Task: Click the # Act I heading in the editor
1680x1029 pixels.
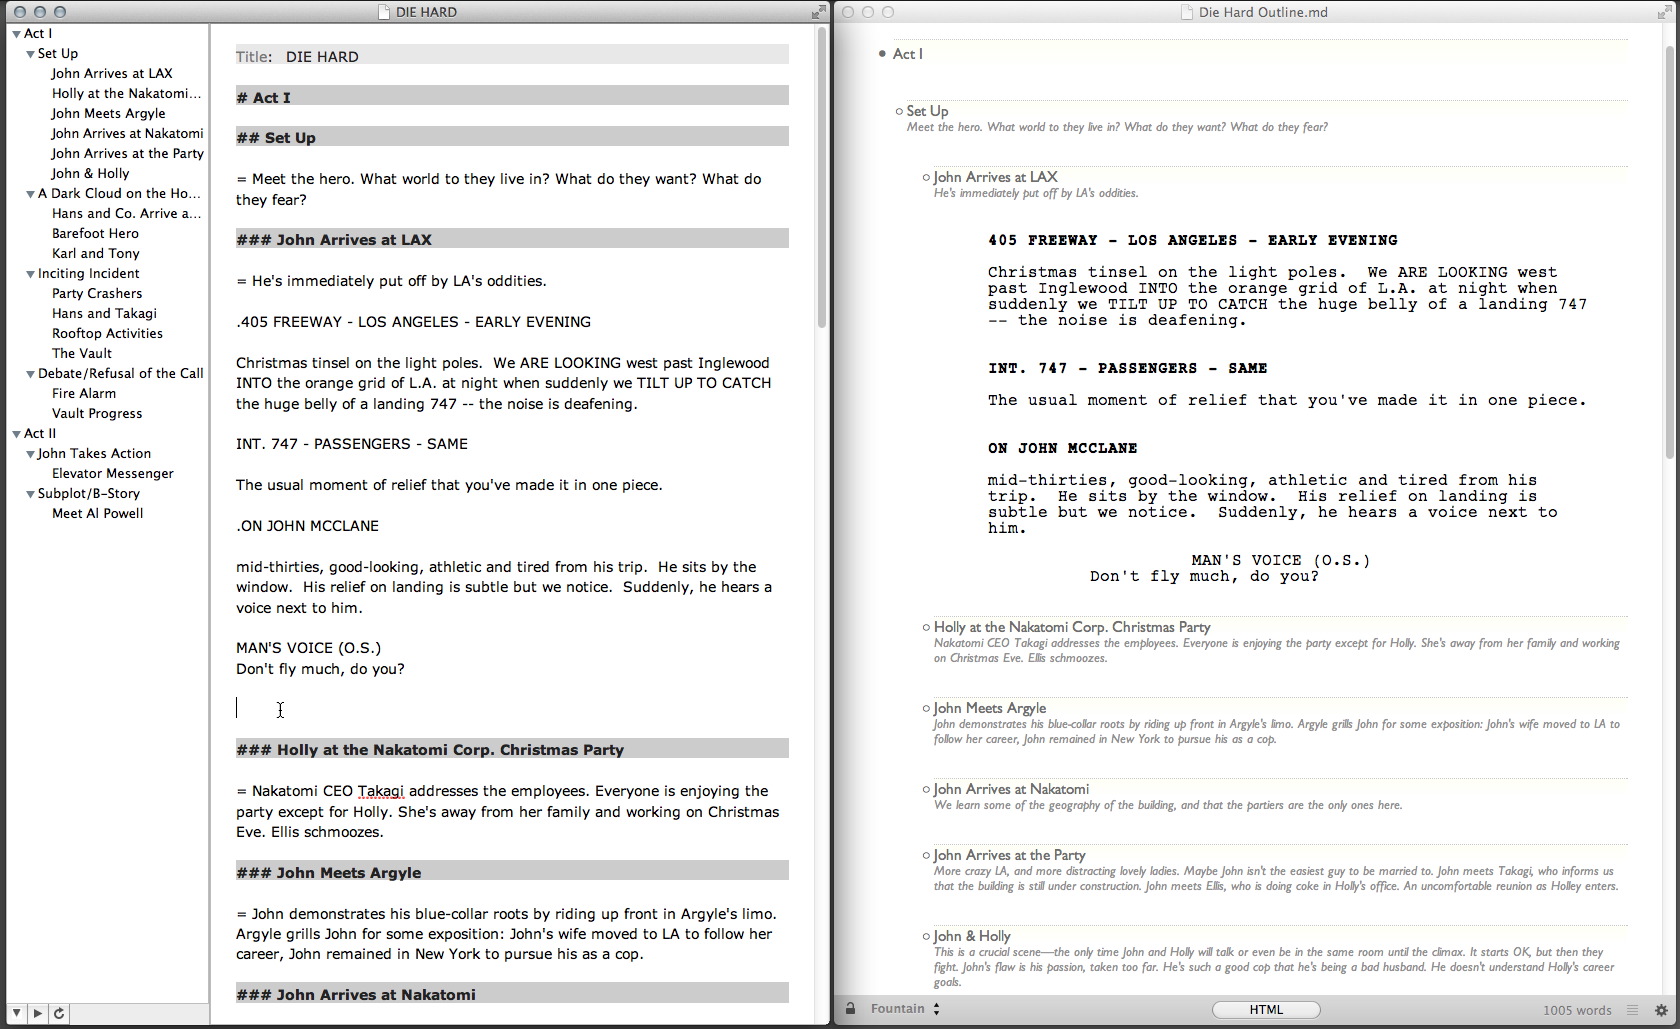Action: pyautogui.click(x=512, y=97)
